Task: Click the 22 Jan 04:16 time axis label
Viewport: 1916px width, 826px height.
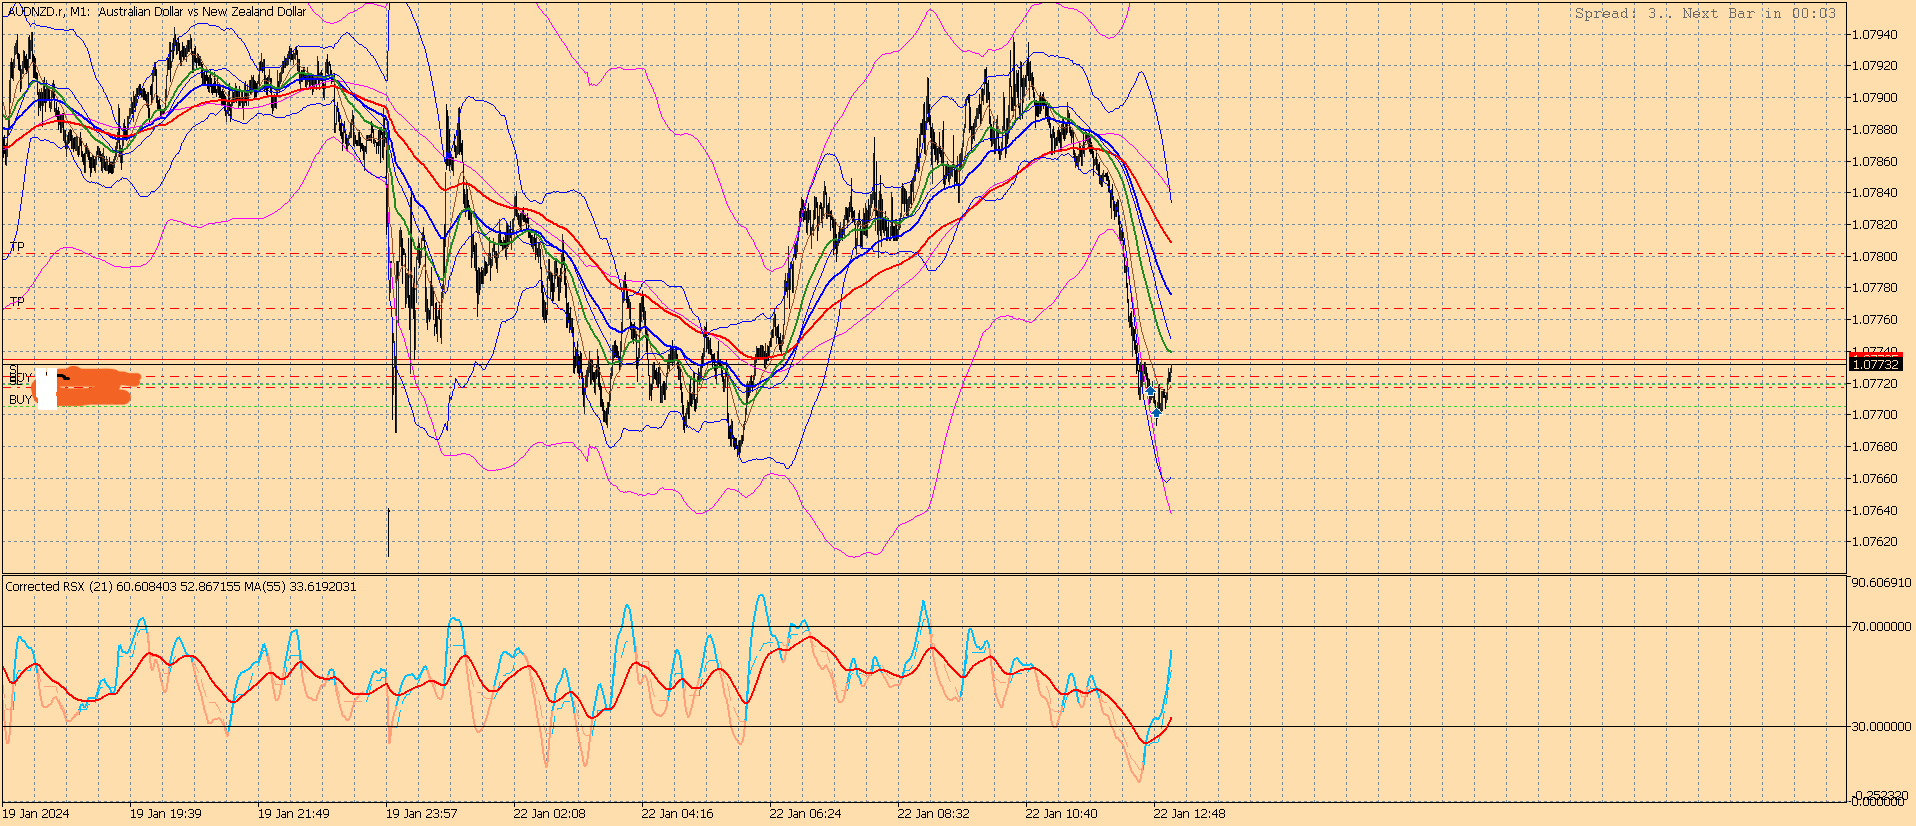Action: pos(678,814)
